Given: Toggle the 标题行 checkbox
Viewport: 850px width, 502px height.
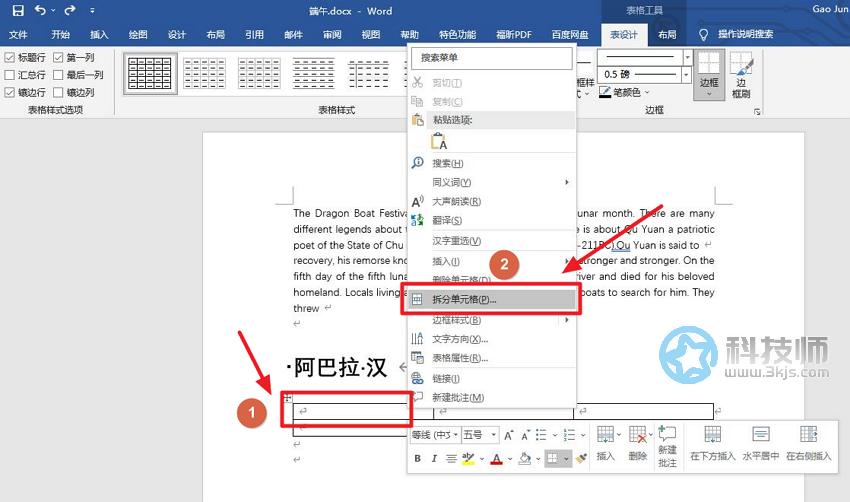Looking at the screenshot, I should (x=25, y=57).
